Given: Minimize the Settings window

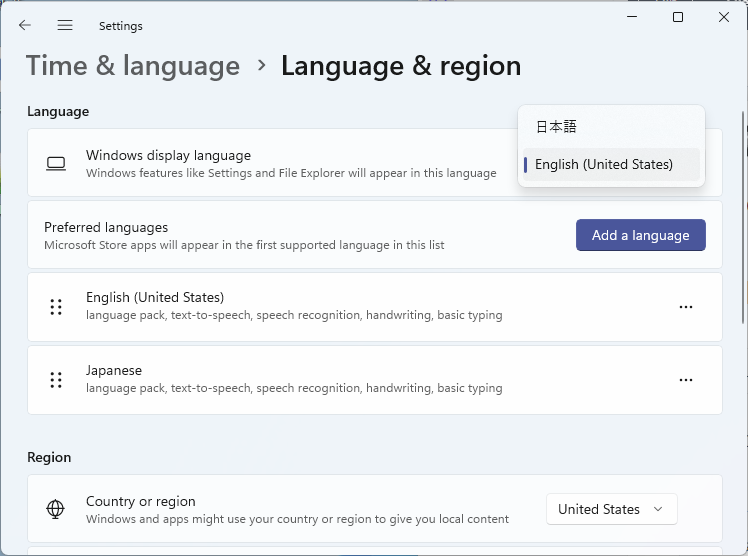Looking at the screenshot, I should point(632,17).
